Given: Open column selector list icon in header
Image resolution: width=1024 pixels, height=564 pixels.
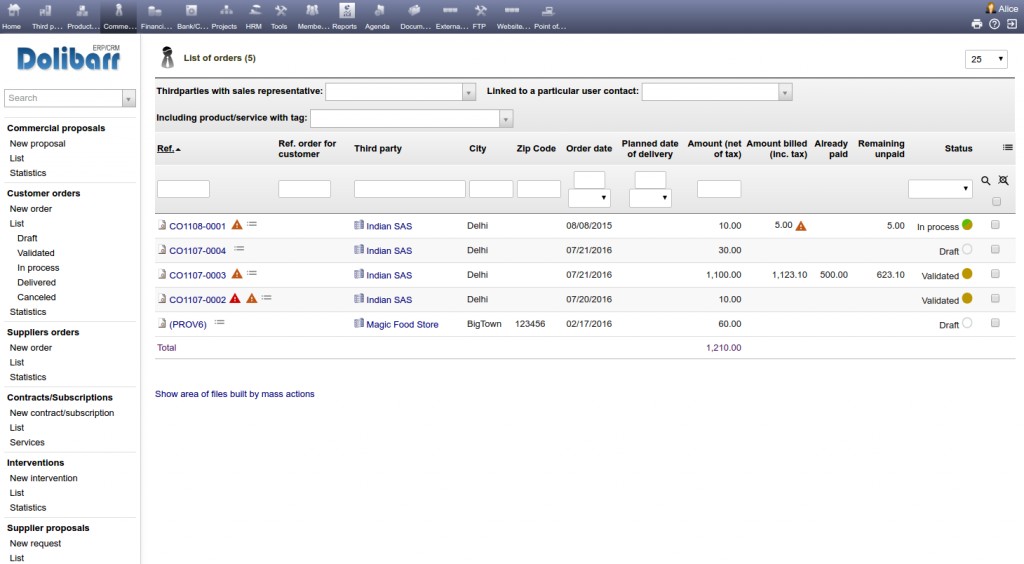Looking at the screenshot, I should pos(1007,148).
